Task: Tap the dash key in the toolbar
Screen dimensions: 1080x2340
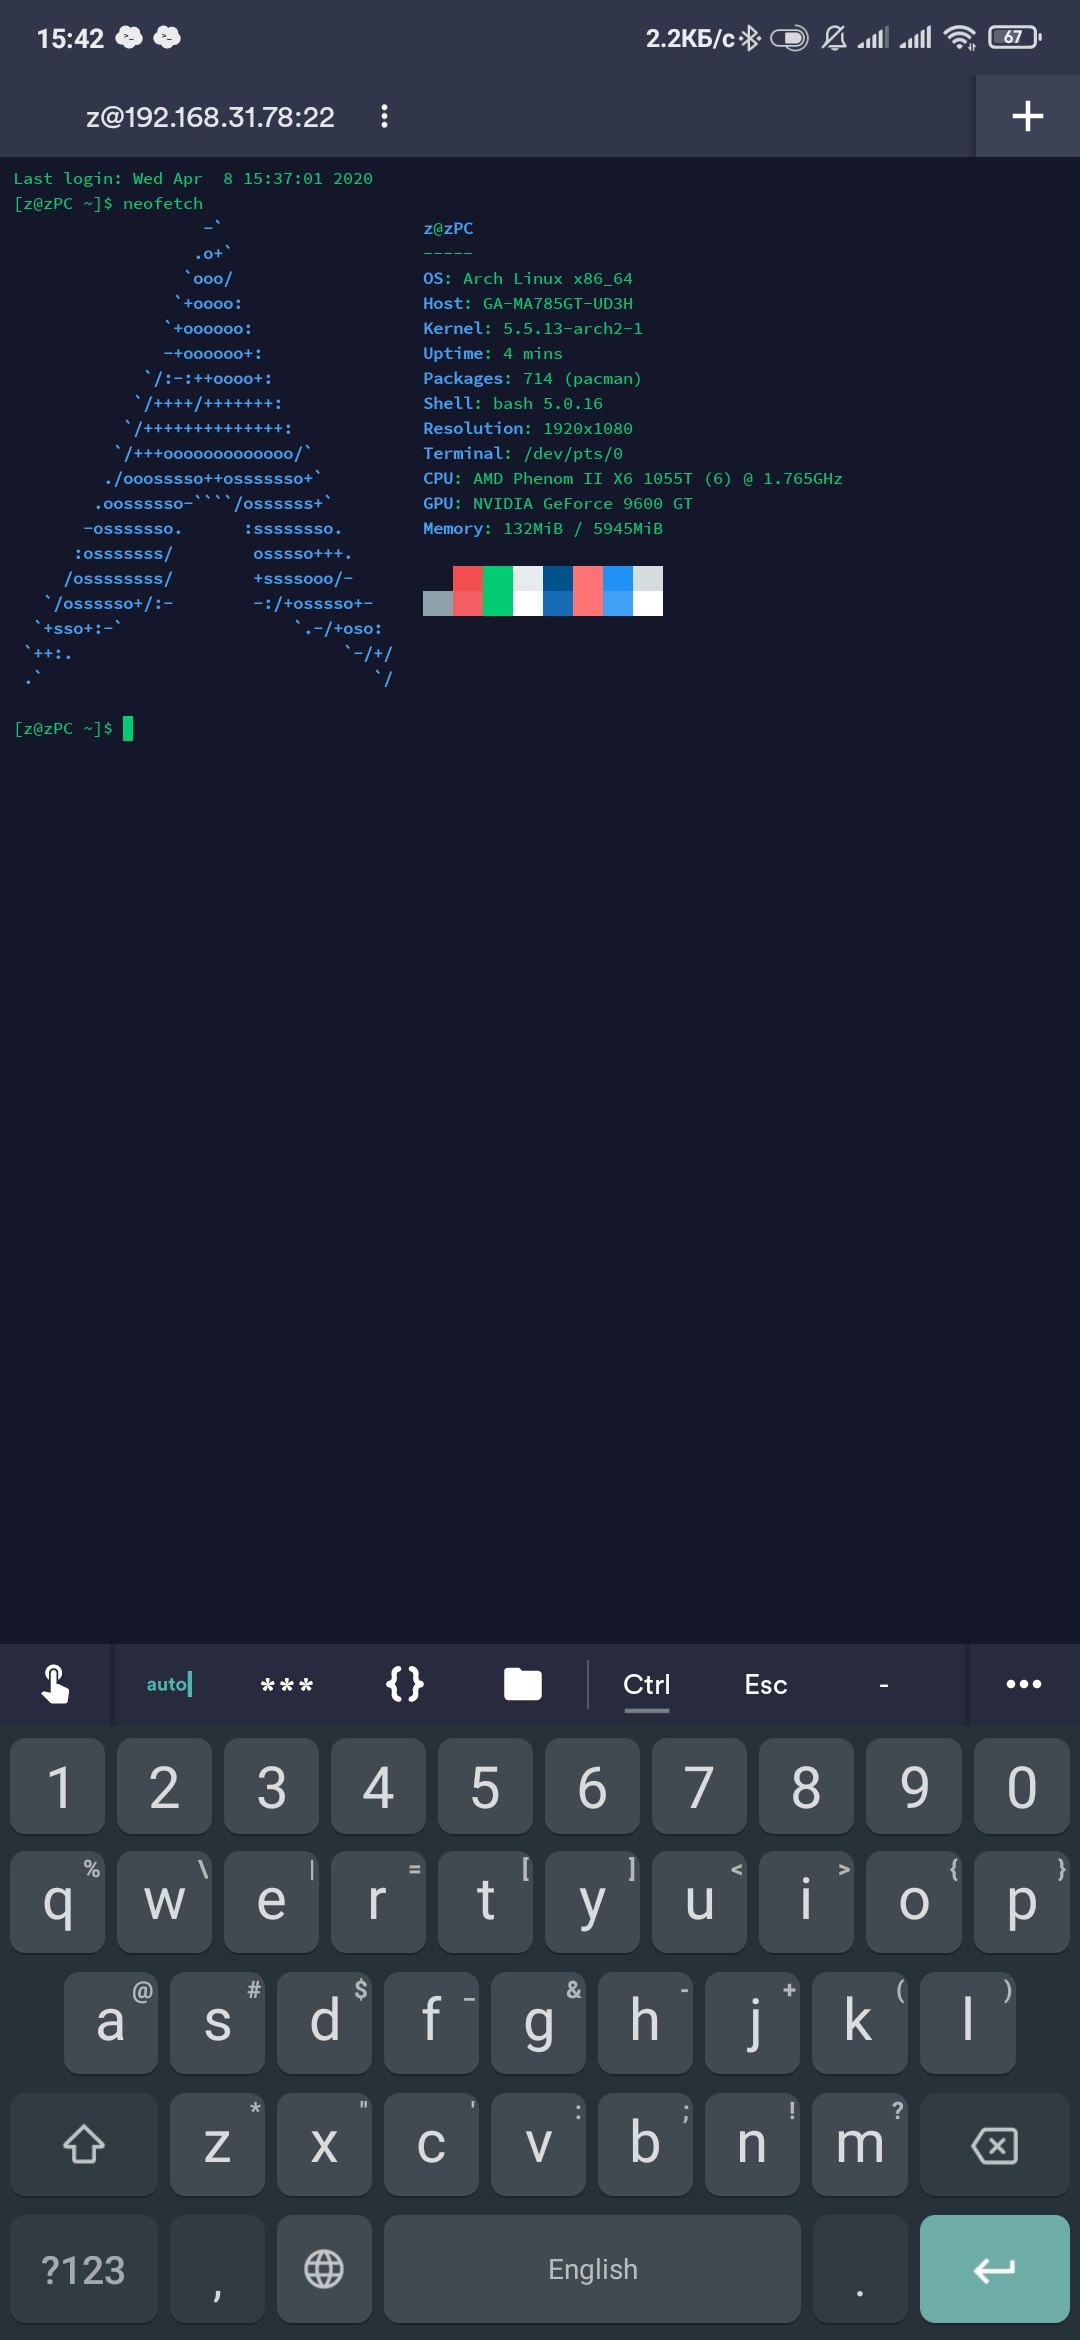Action: tap(884, 1685)
